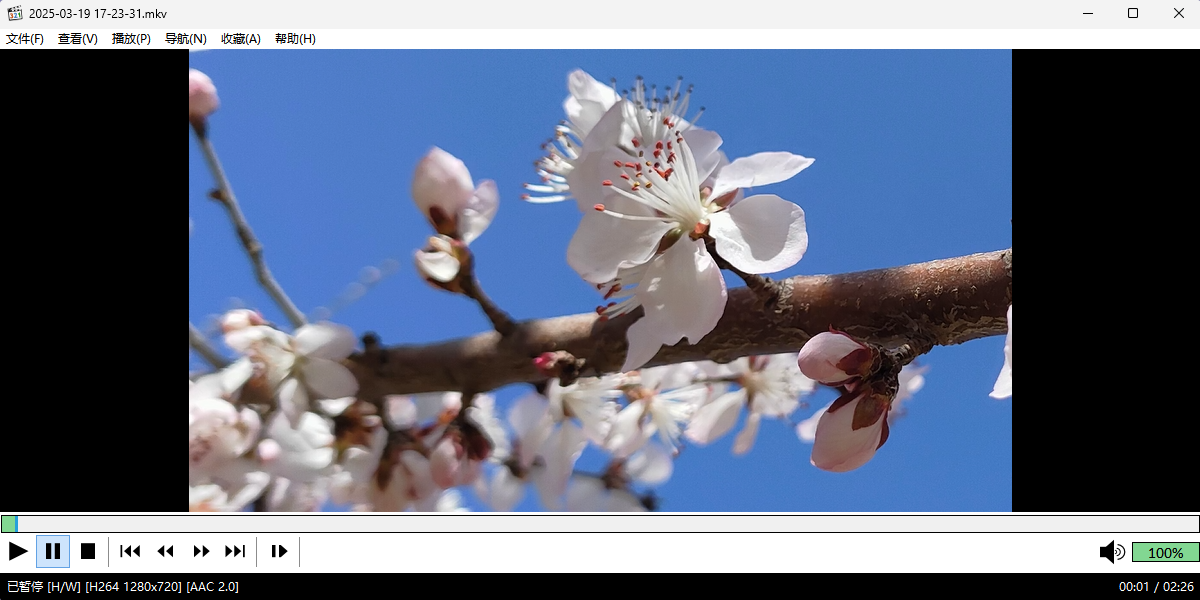1200x600 pixels.
Task: Open the 文件(F) menu
Action: tap(25, 39)
